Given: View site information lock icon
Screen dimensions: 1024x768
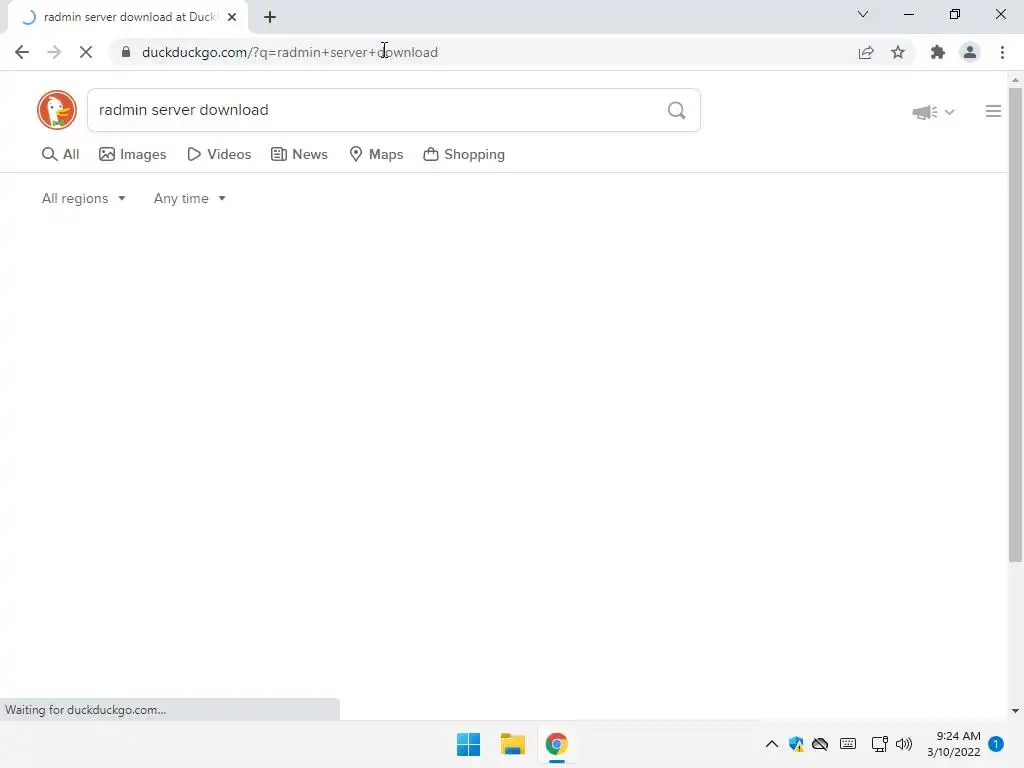Looking at the screenshot, I should [126, 52].
